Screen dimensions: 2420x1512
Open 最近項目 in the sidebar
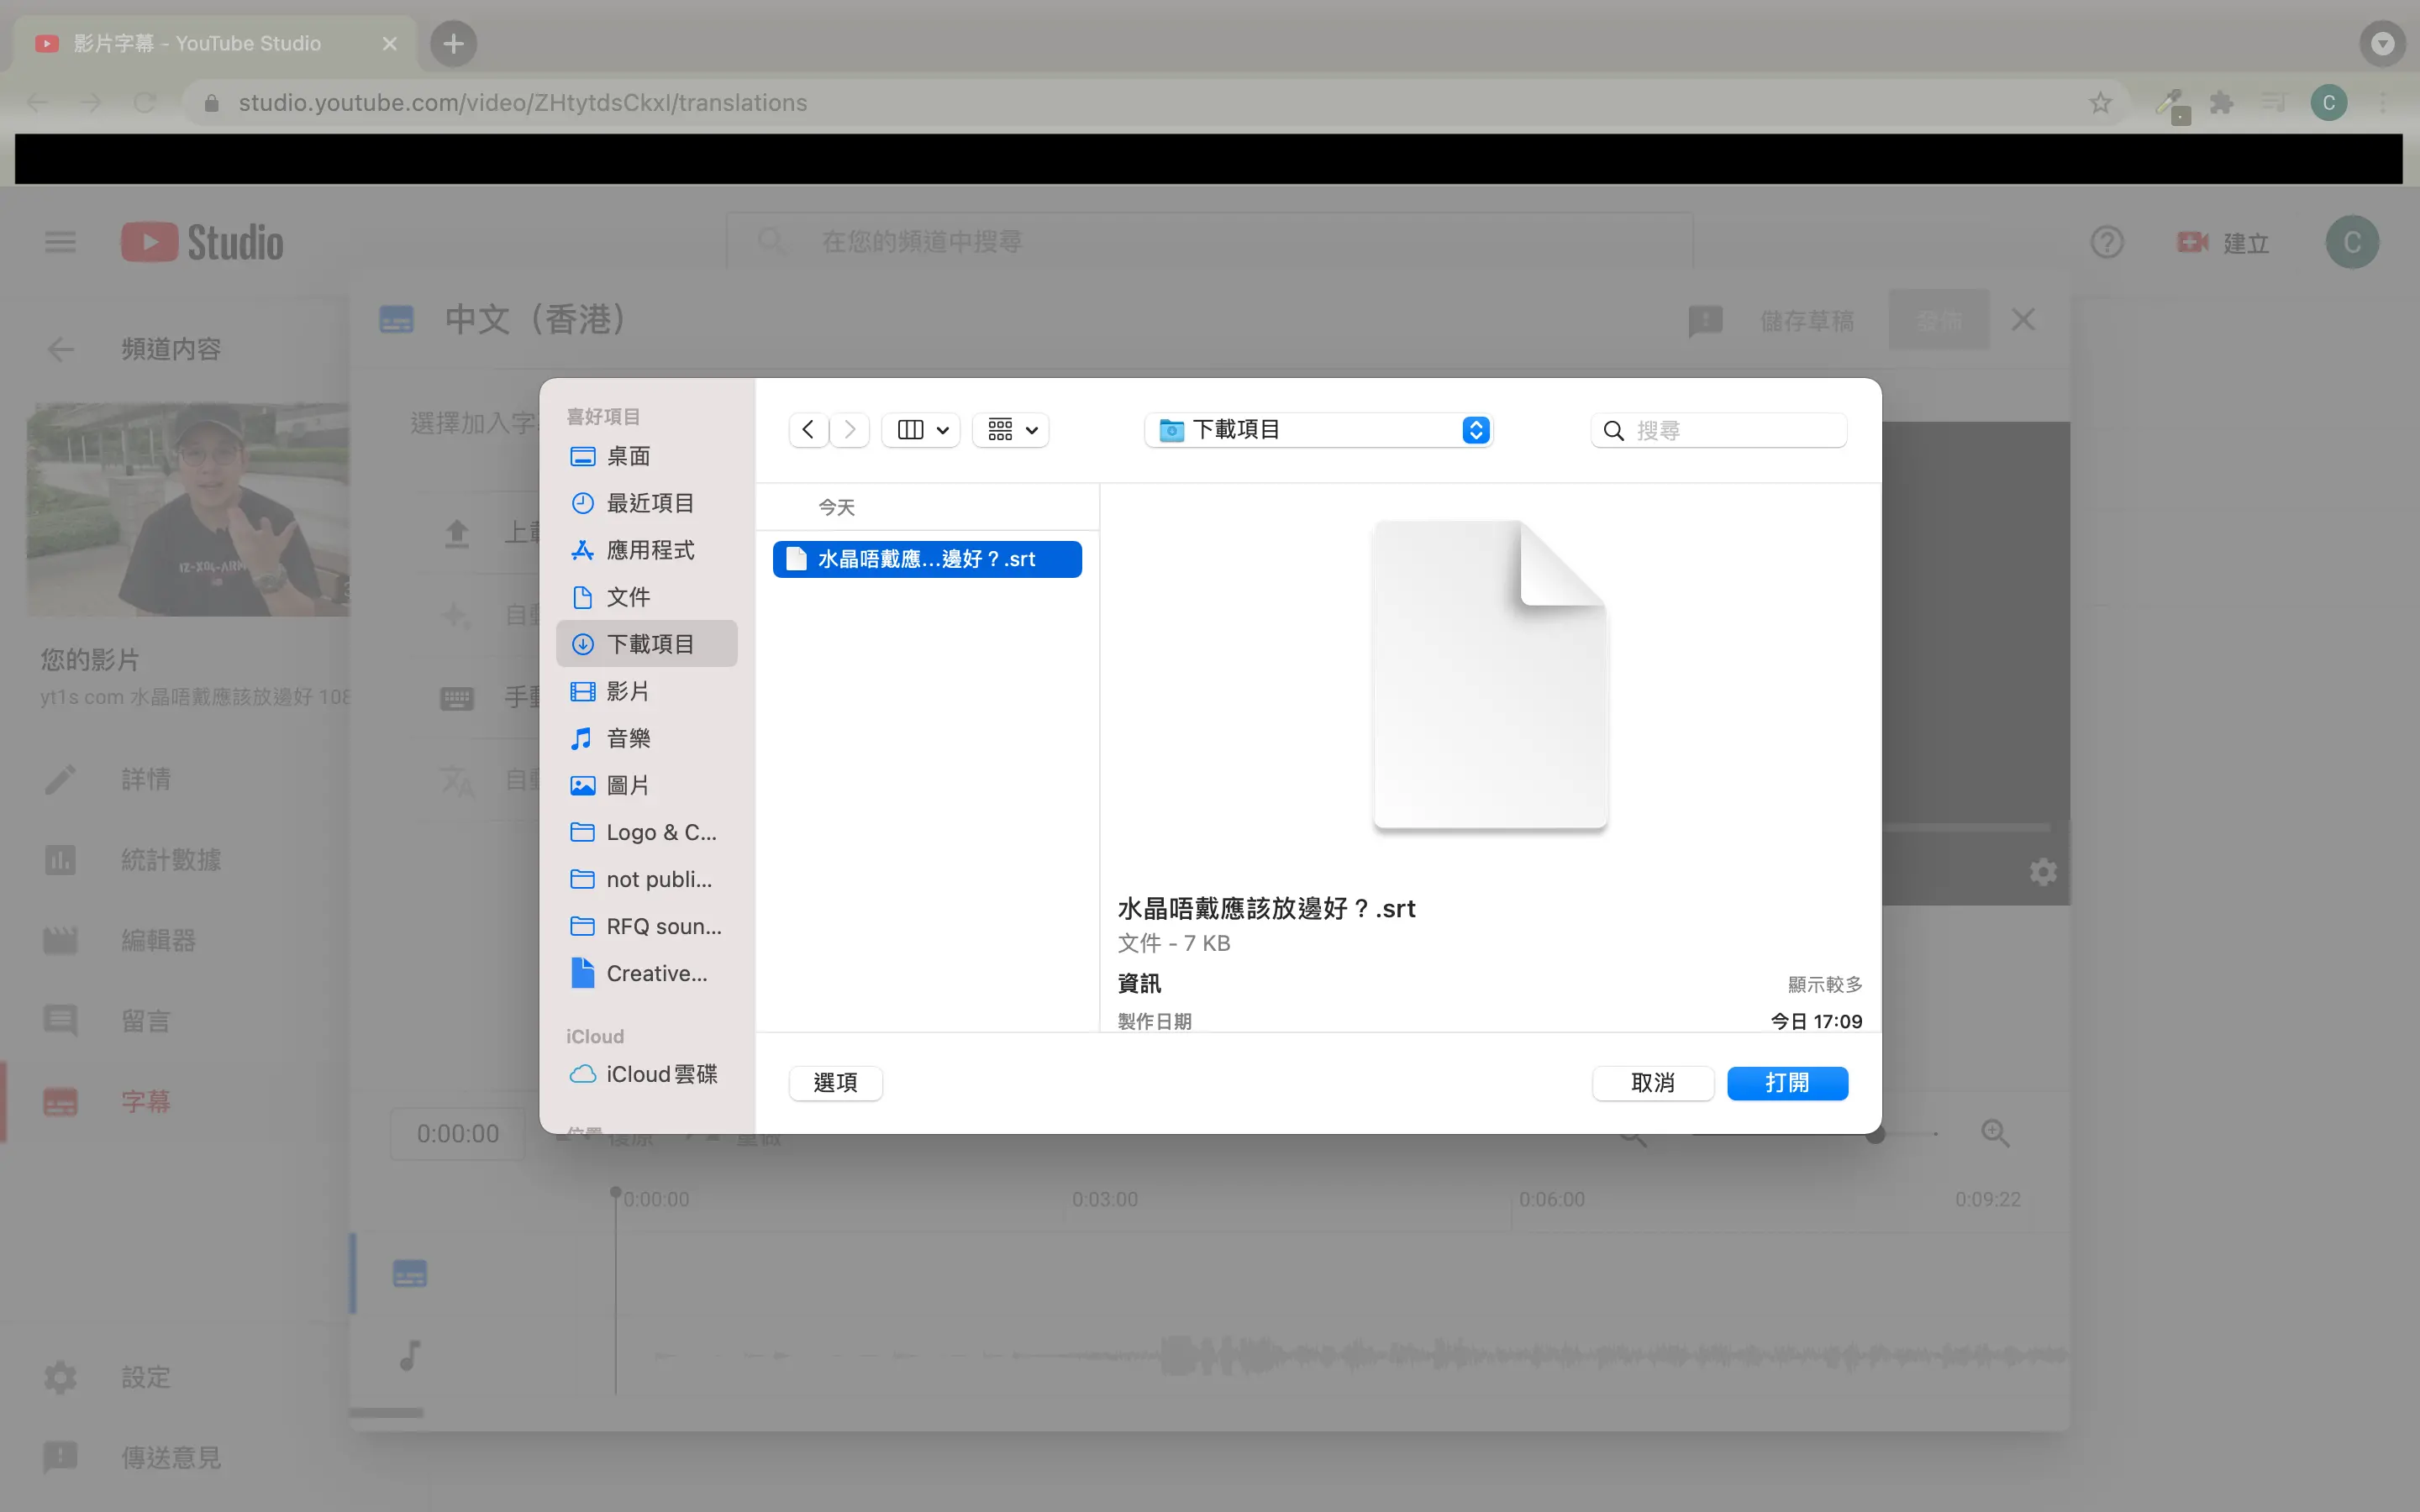(649, 503)
